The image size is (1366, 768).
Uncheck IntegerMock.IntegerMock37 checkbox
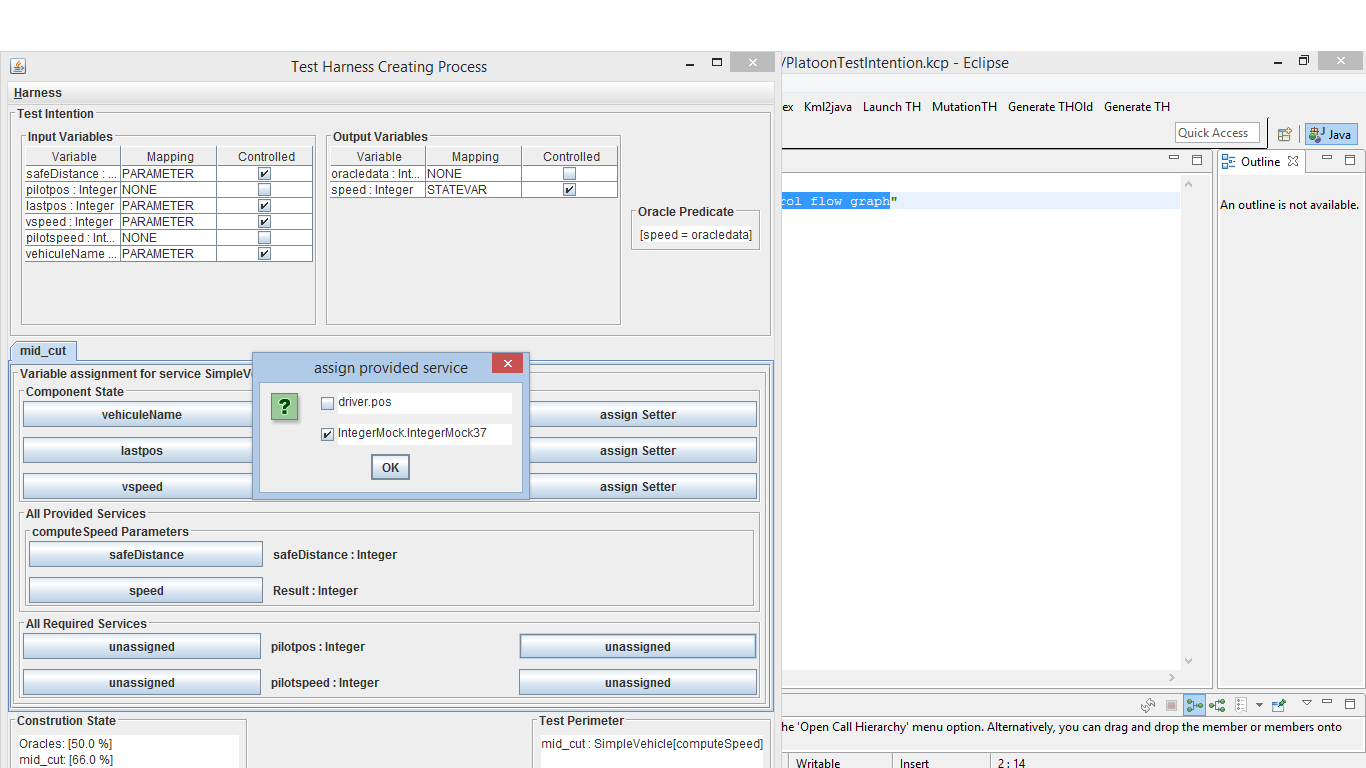(328, 435)
